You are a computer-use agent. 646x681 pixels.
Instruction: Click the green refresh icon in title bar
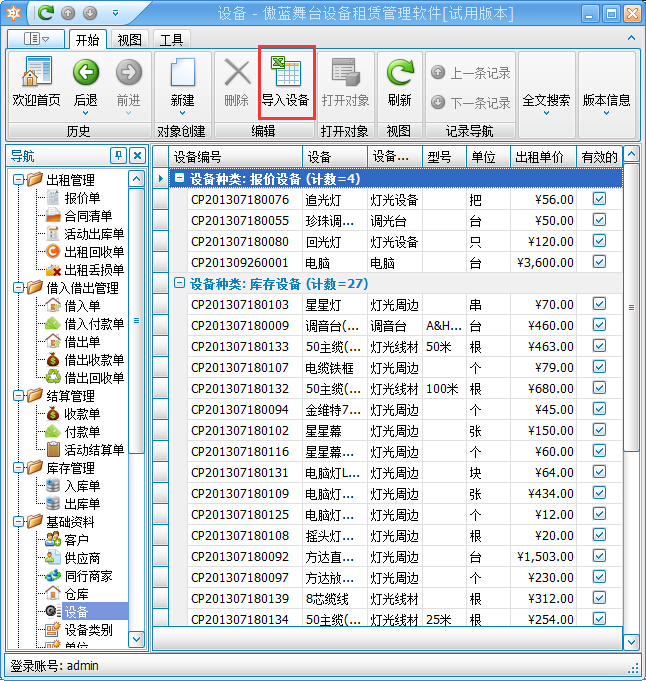(46, 13)
